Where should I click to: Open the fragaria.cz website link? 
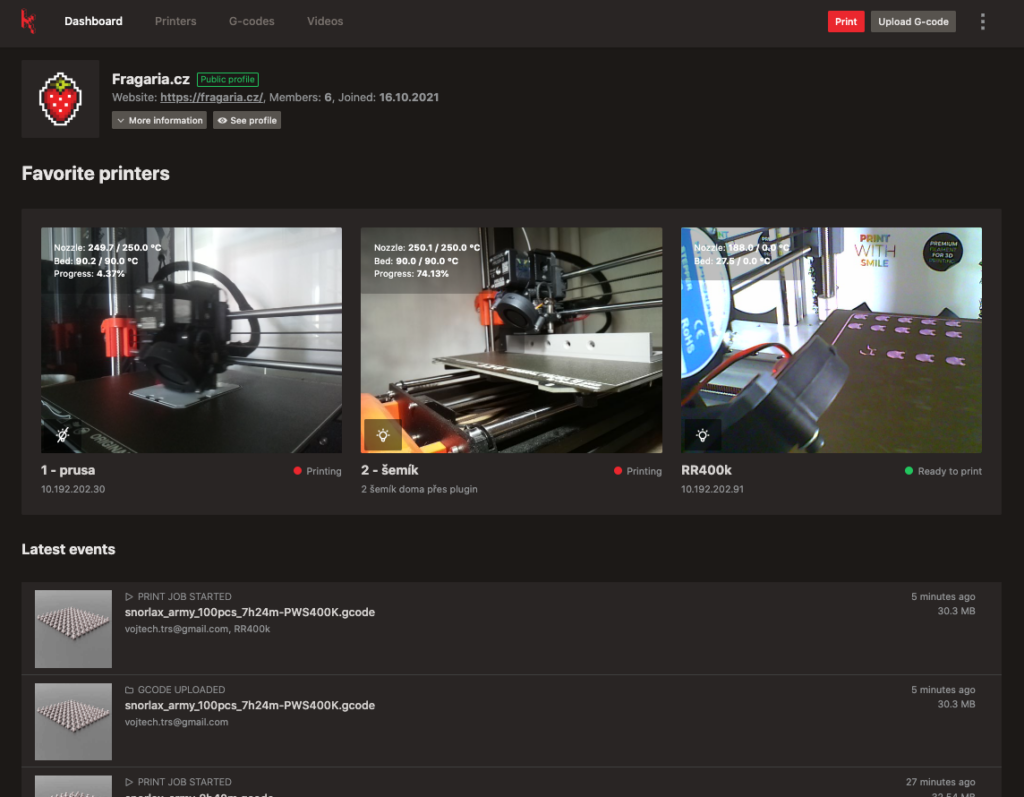pos(212,98)
